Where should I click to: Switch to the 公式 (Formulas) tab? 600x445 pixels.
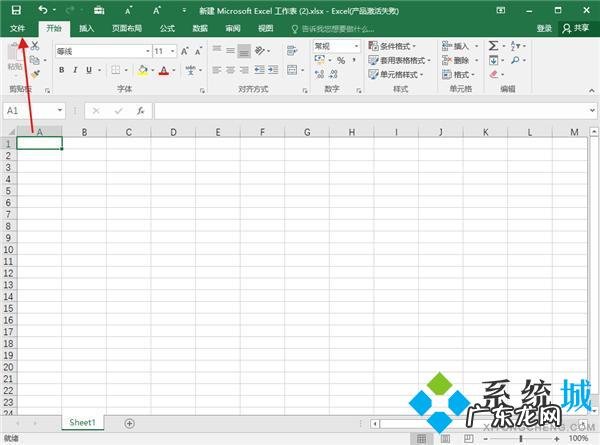tap(166, 29)
